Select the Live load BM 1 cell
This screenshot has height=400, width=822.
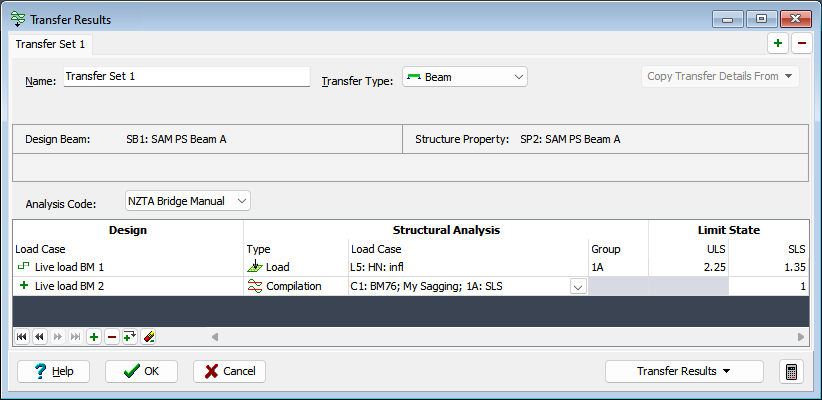point(128,267)
